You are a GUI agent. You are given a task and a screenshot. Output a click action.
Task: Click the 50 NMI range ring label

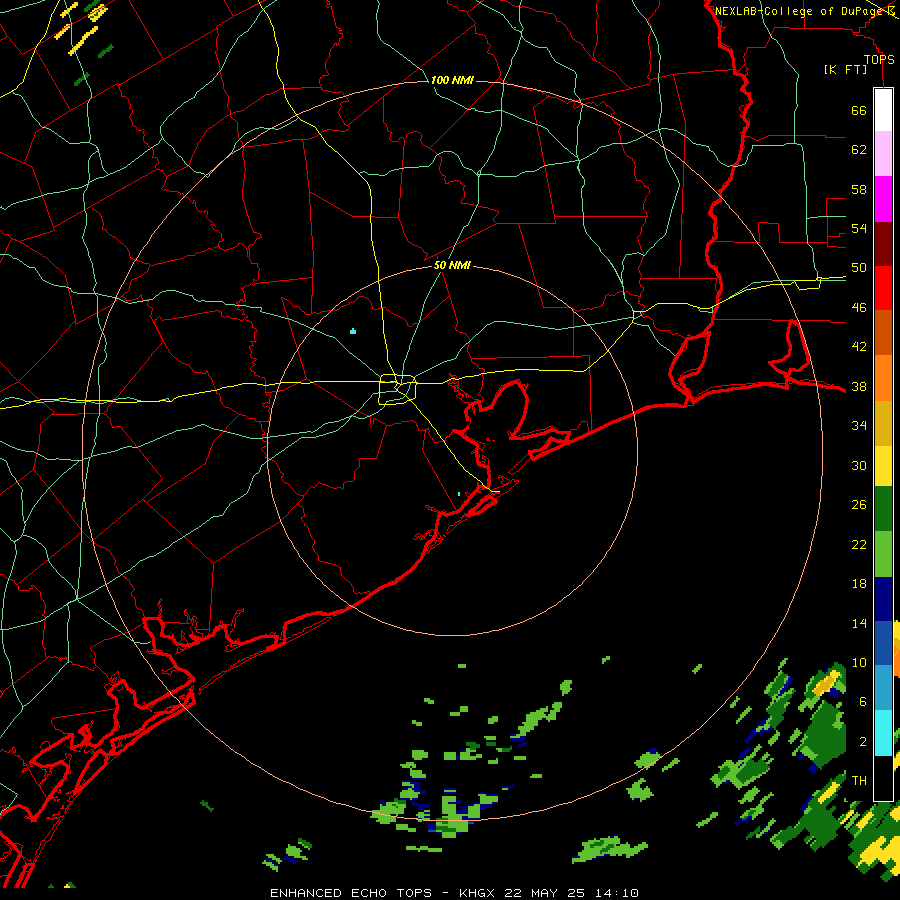click(452, 265)
